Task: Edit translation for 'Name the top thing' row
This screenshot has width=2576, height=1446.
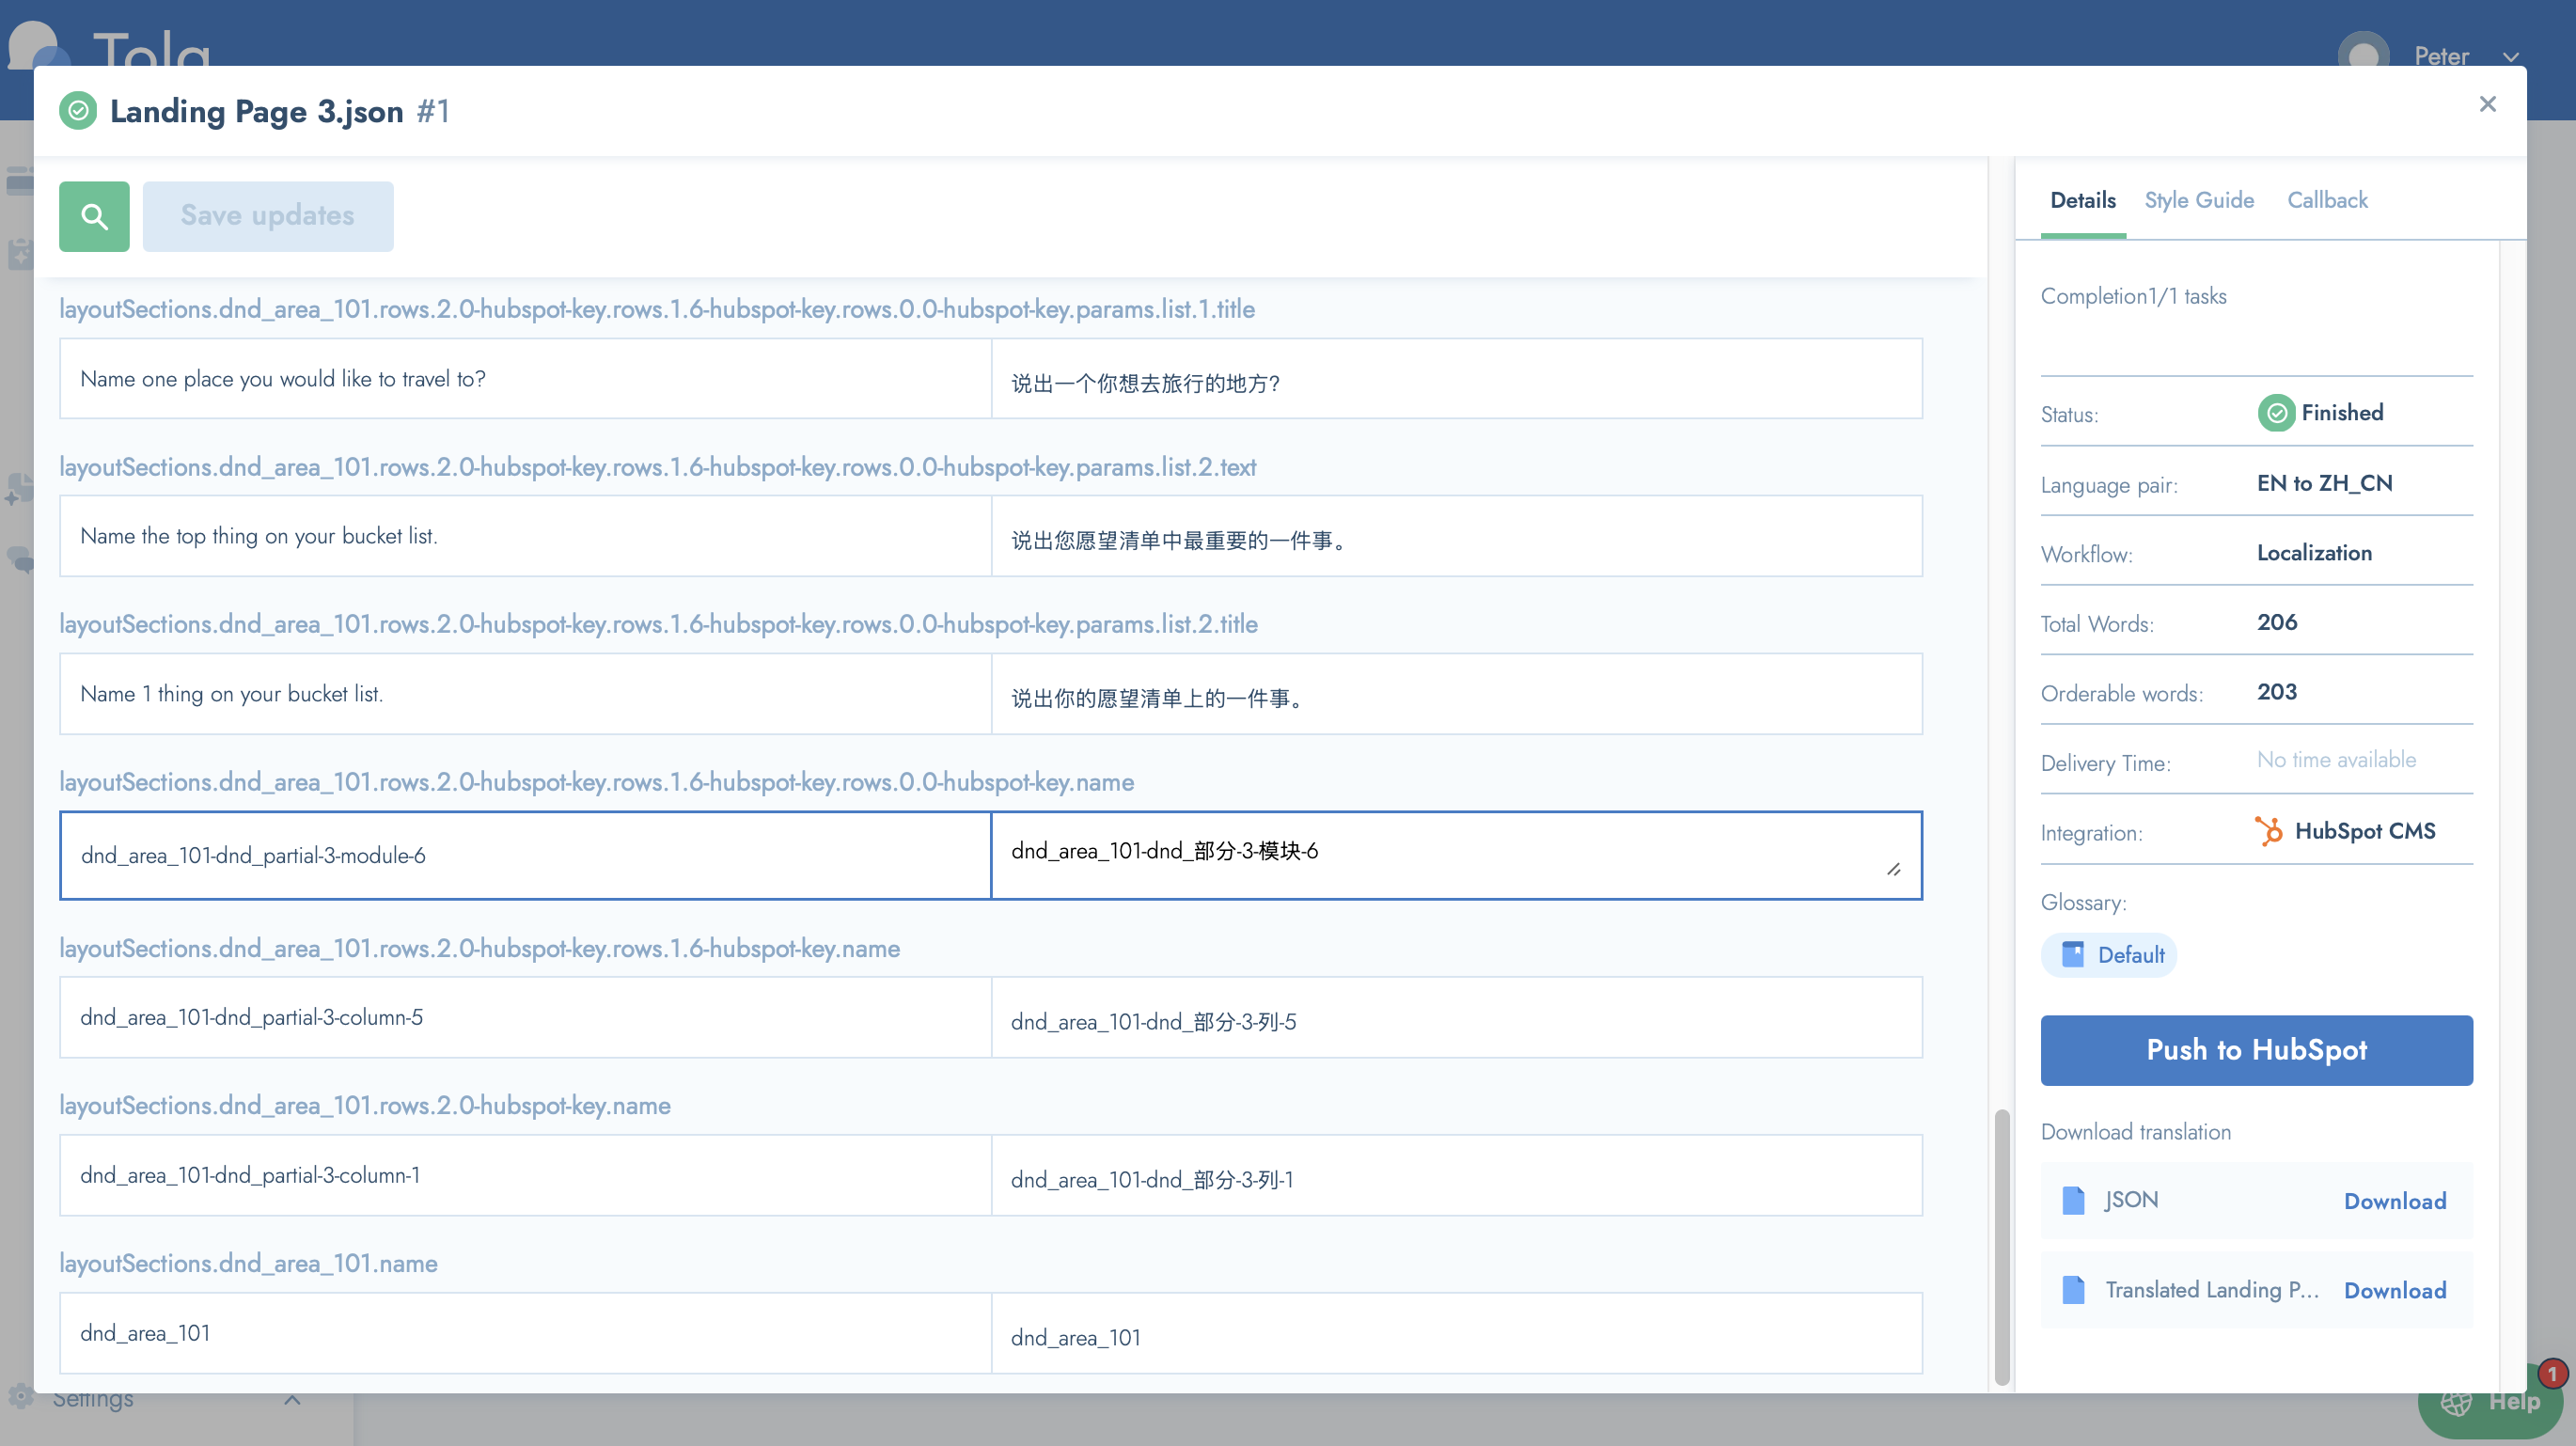Action: tap(1456, 537)
